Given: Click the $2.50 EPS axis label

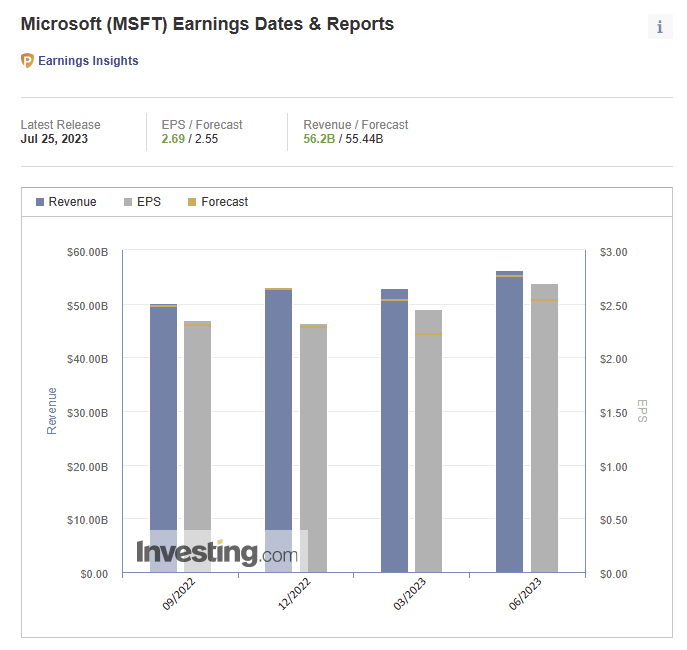Looking at the screenshot, I should click(x=613, y=306).
